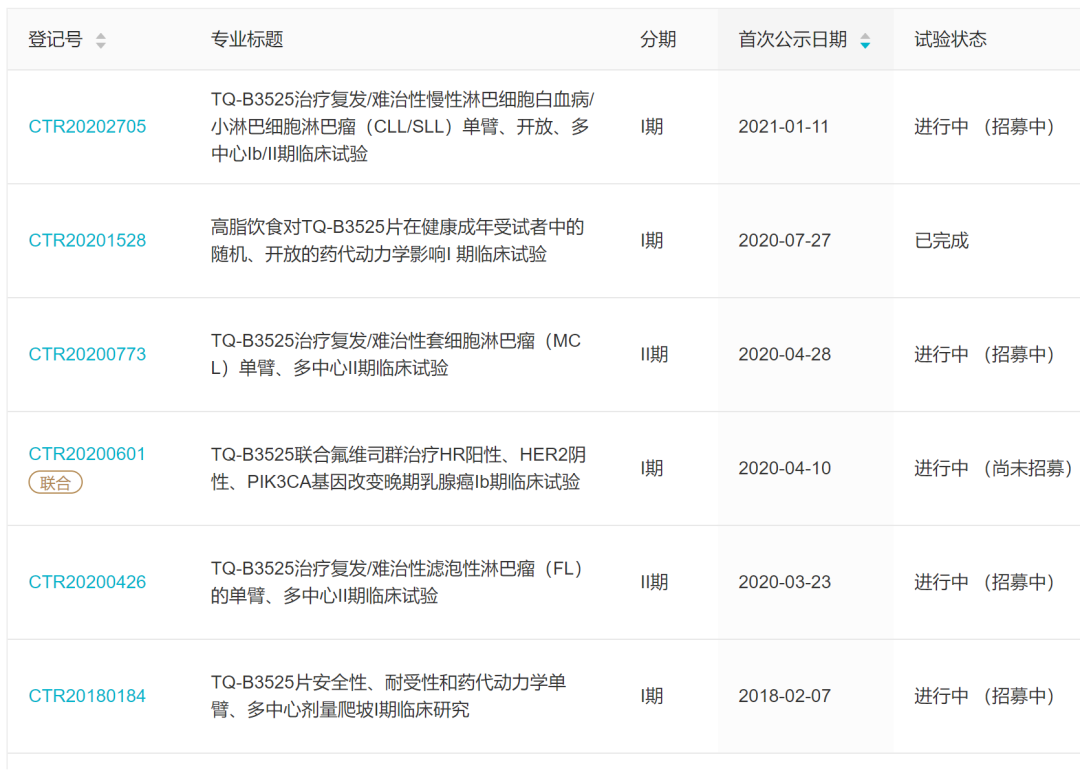The height and width of the screenshot is (770, 1080).
Task: Select title about 套细胞淋巴瘤 (MCL) trial
Action: pos(396,354)
